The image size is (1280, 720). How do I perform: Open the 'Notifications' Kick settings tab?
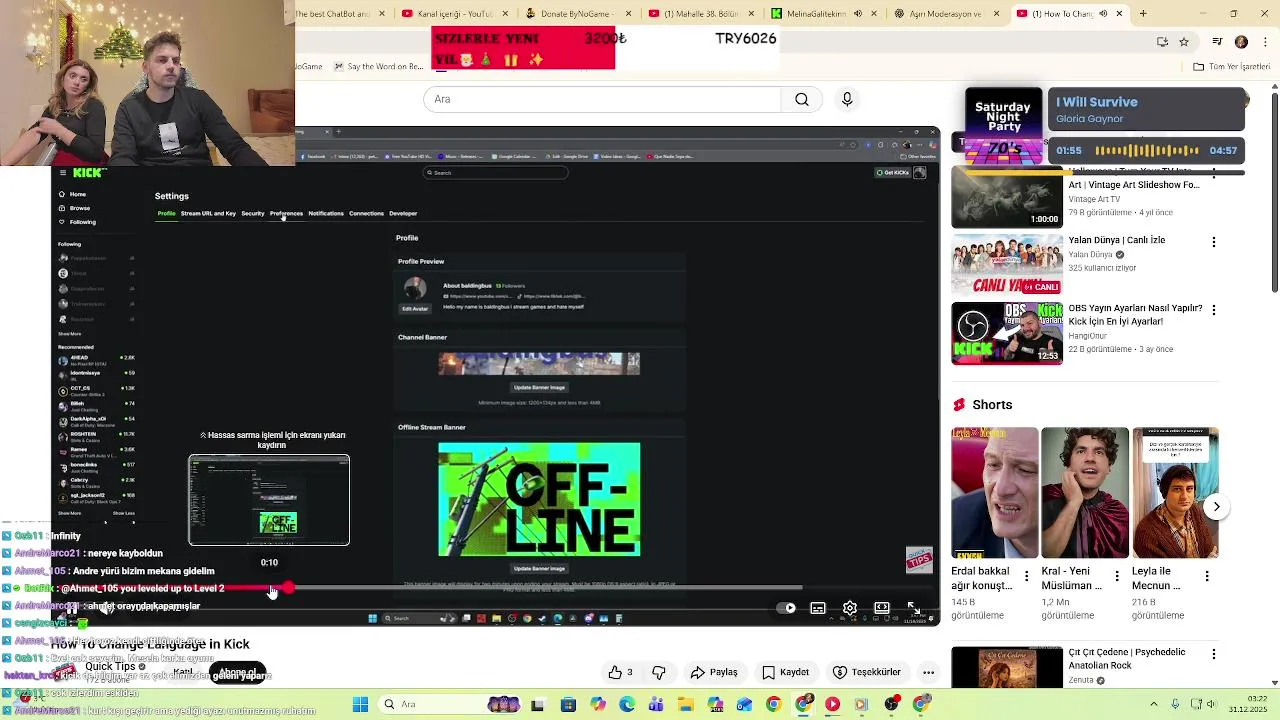pos(326,213)
